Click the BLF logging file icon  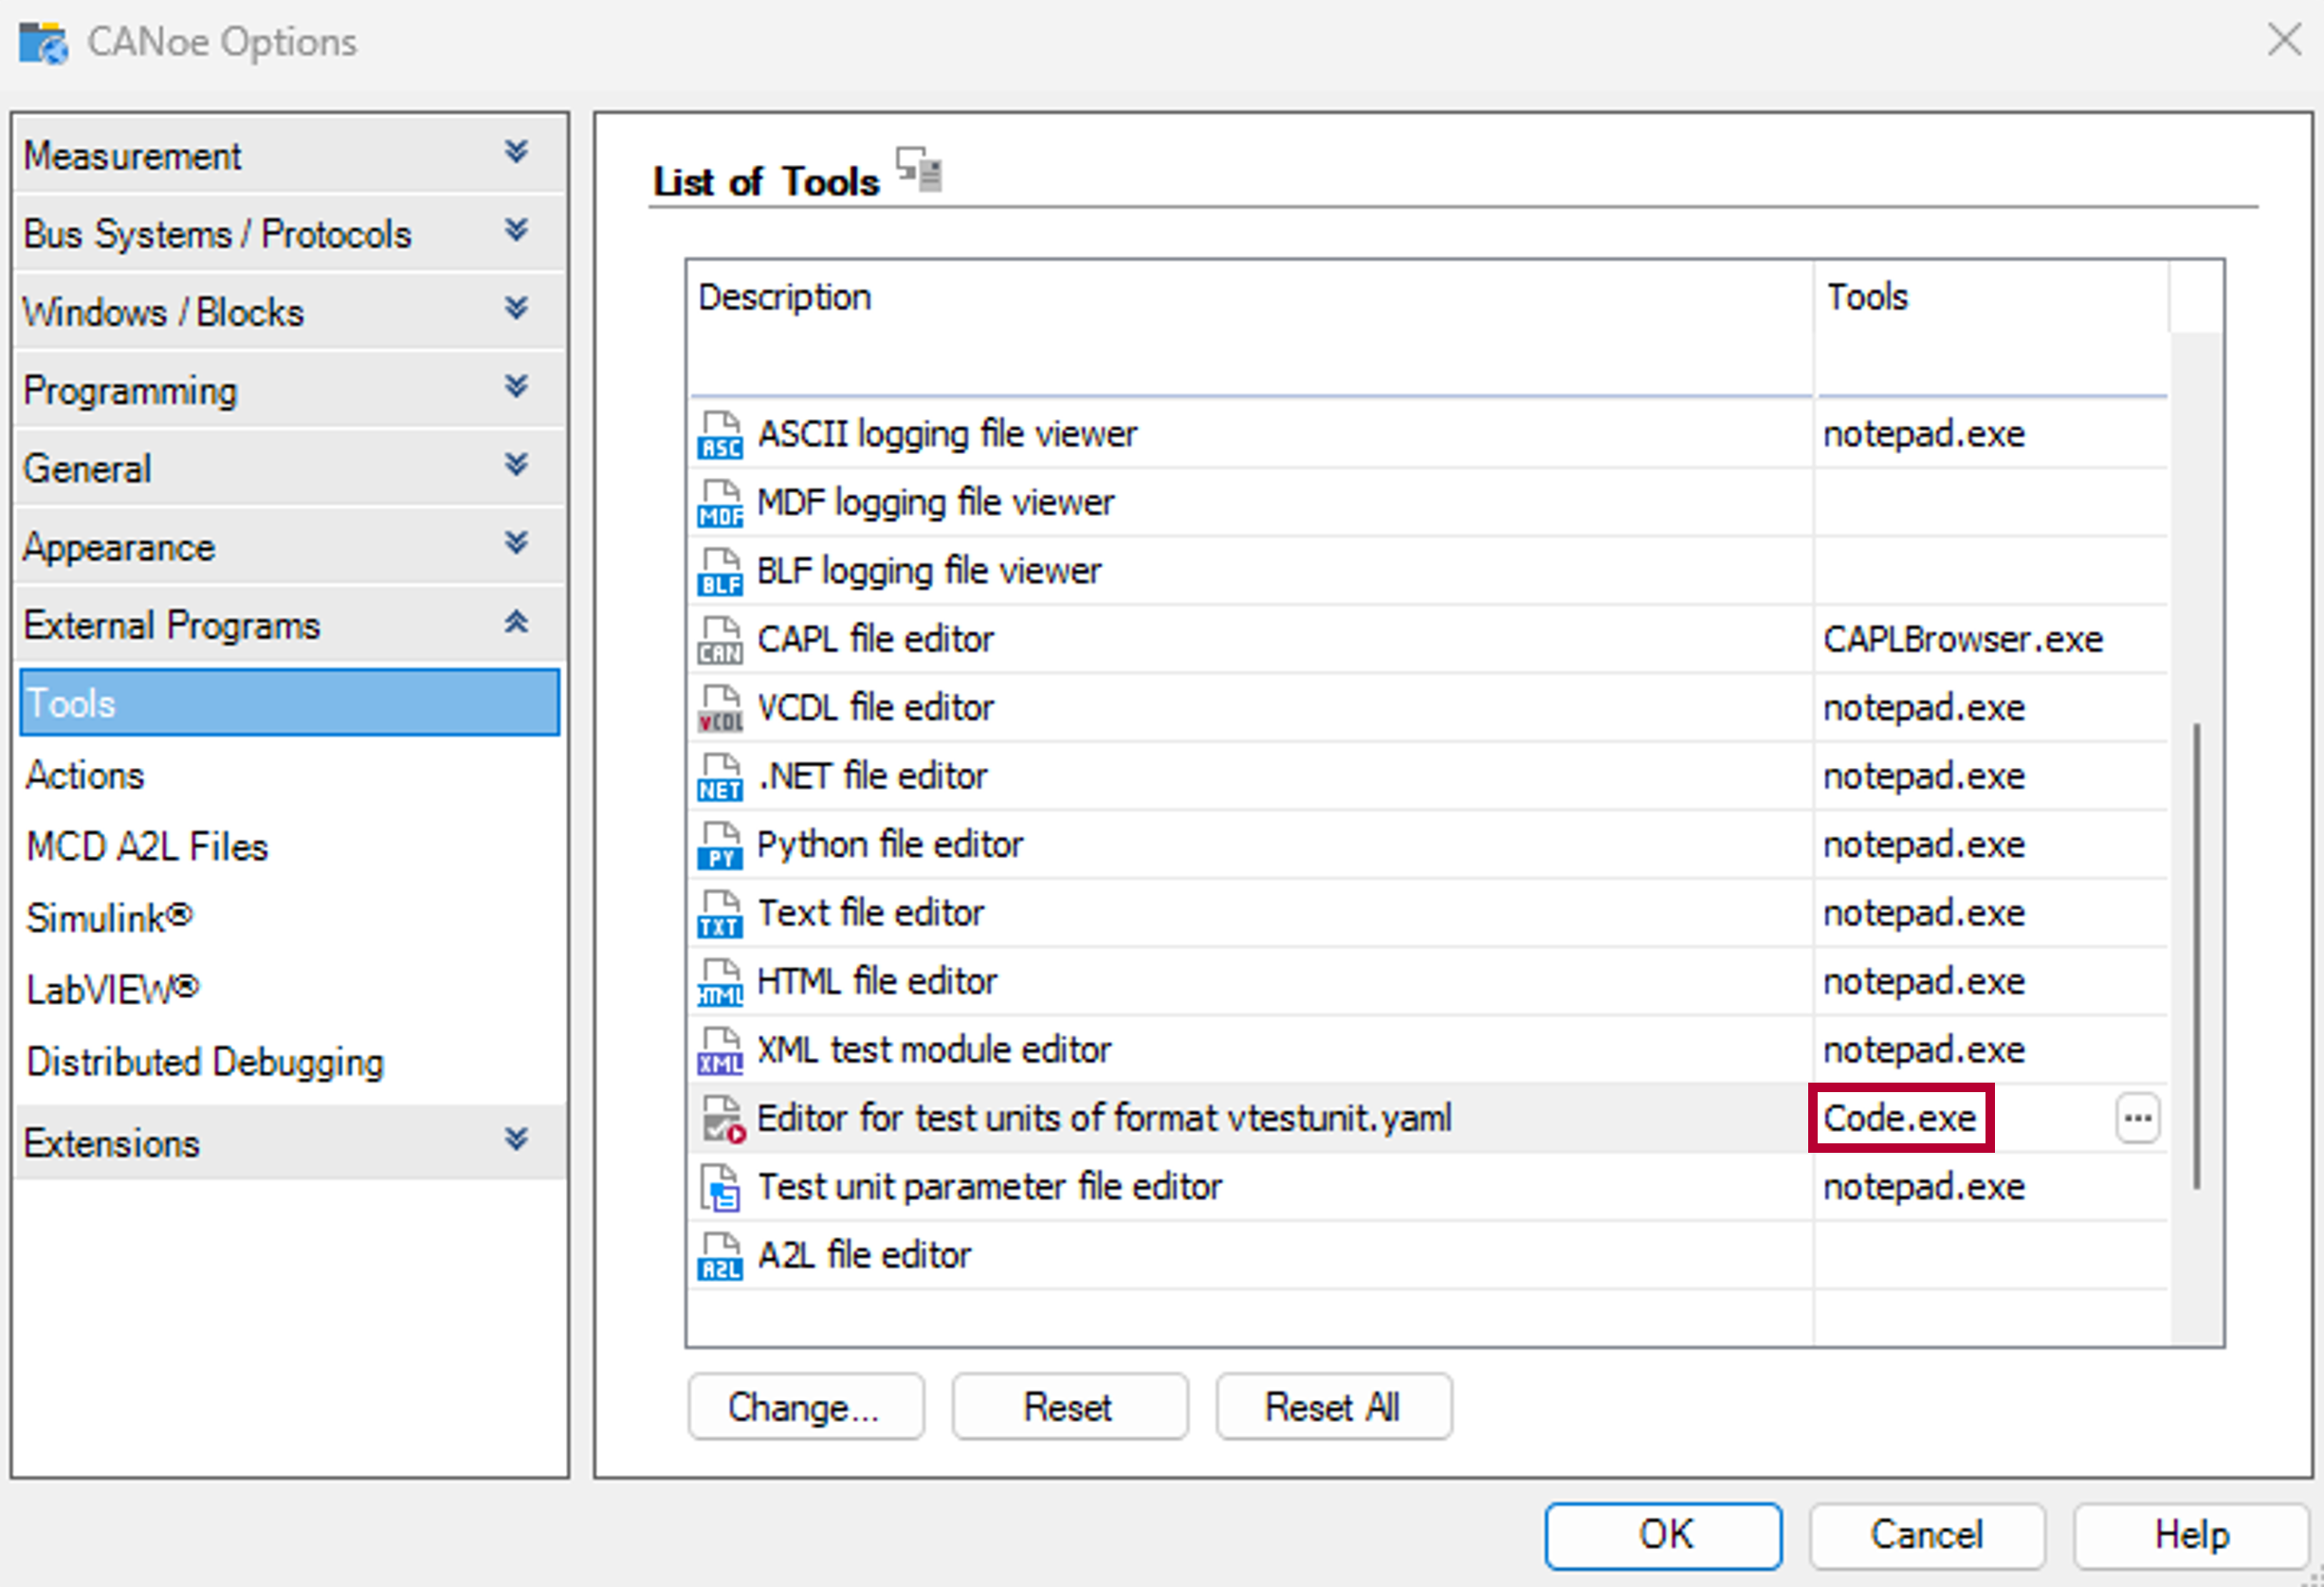(719, 571)
